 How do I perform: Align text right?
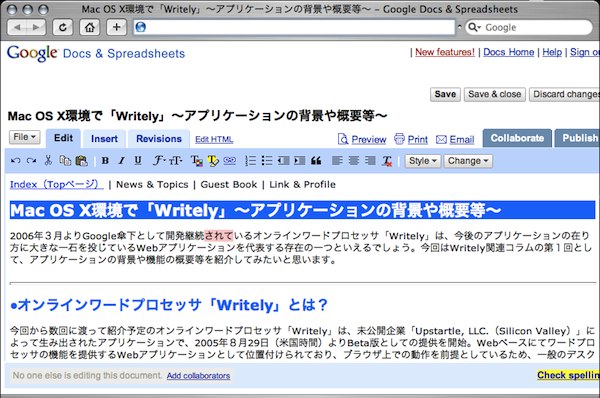pos(370,161)
